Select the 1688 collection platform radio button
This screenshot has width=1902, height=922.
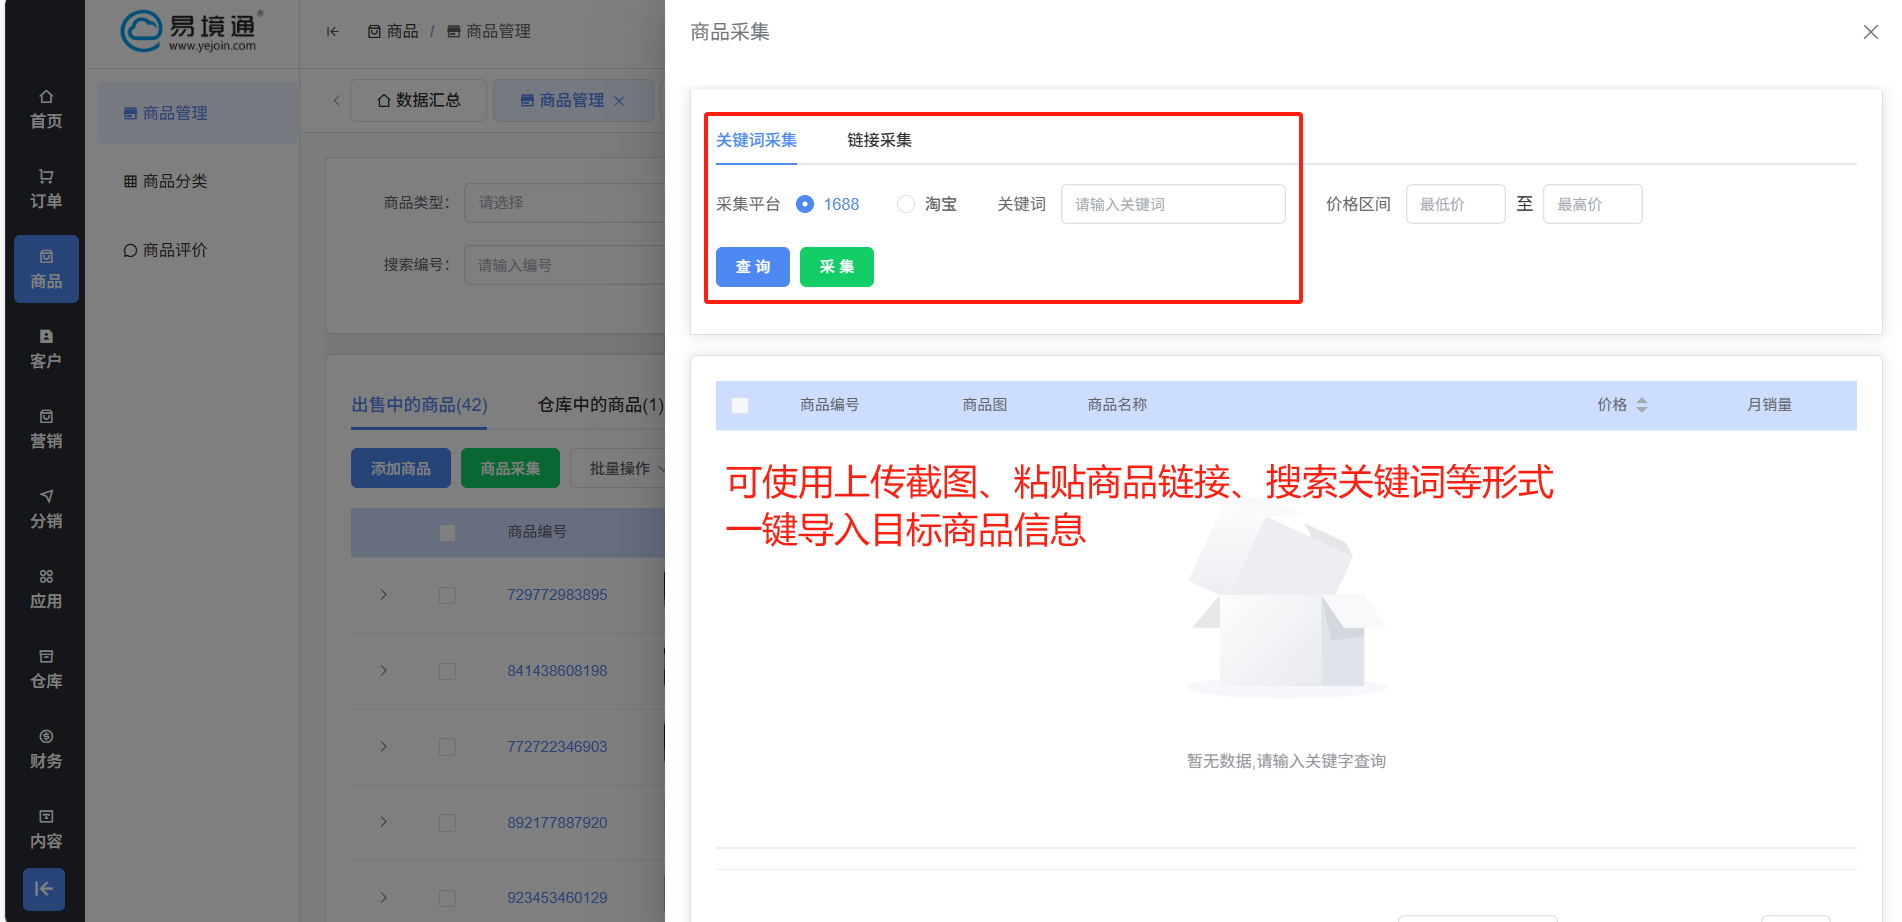click(x=805, y=204)
